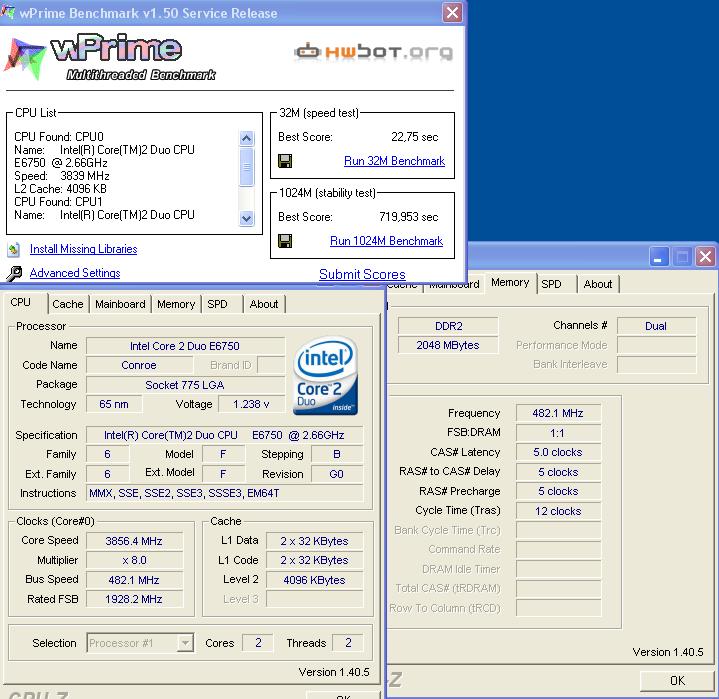The height and width of the screenshot is (699, 719).
Task: Open the Processor #1 selection dropdown
Action: point(185,643)
